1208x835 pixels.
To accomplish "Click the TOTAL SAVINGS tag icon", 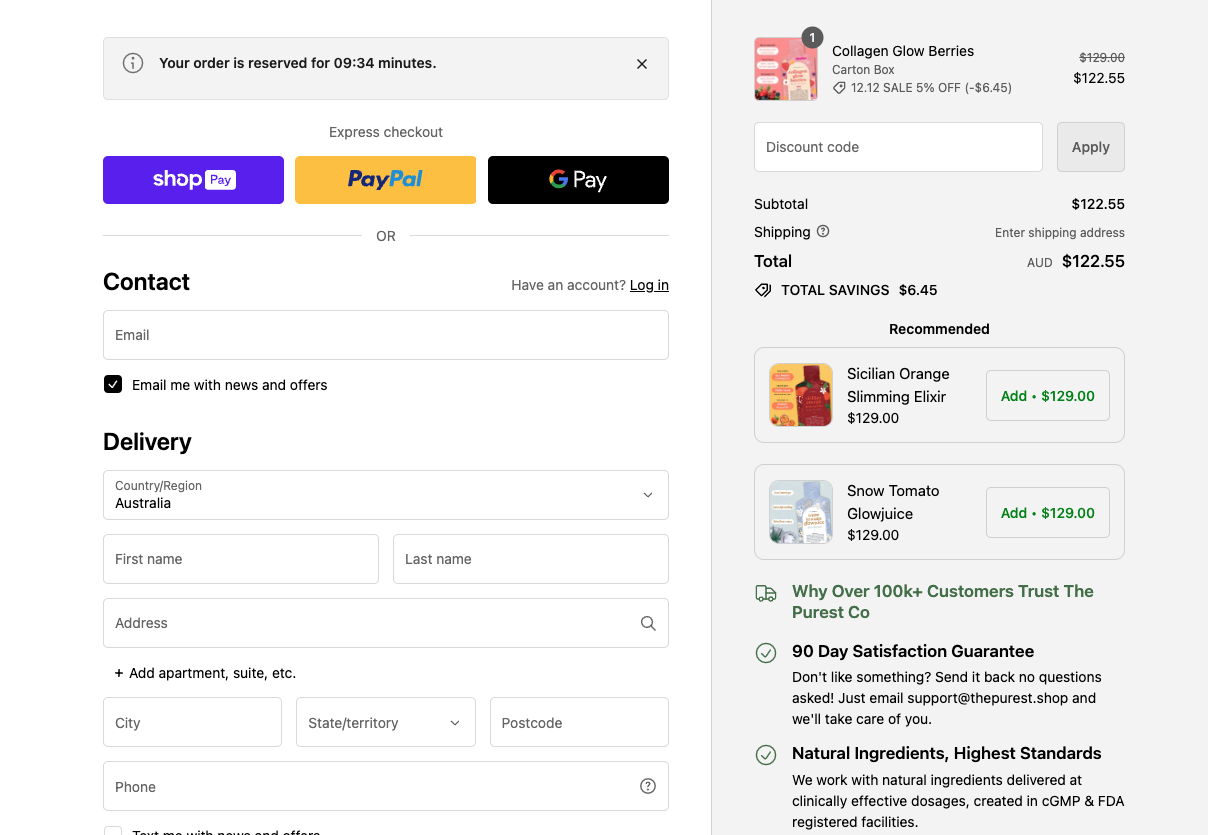I will [763, 290].
